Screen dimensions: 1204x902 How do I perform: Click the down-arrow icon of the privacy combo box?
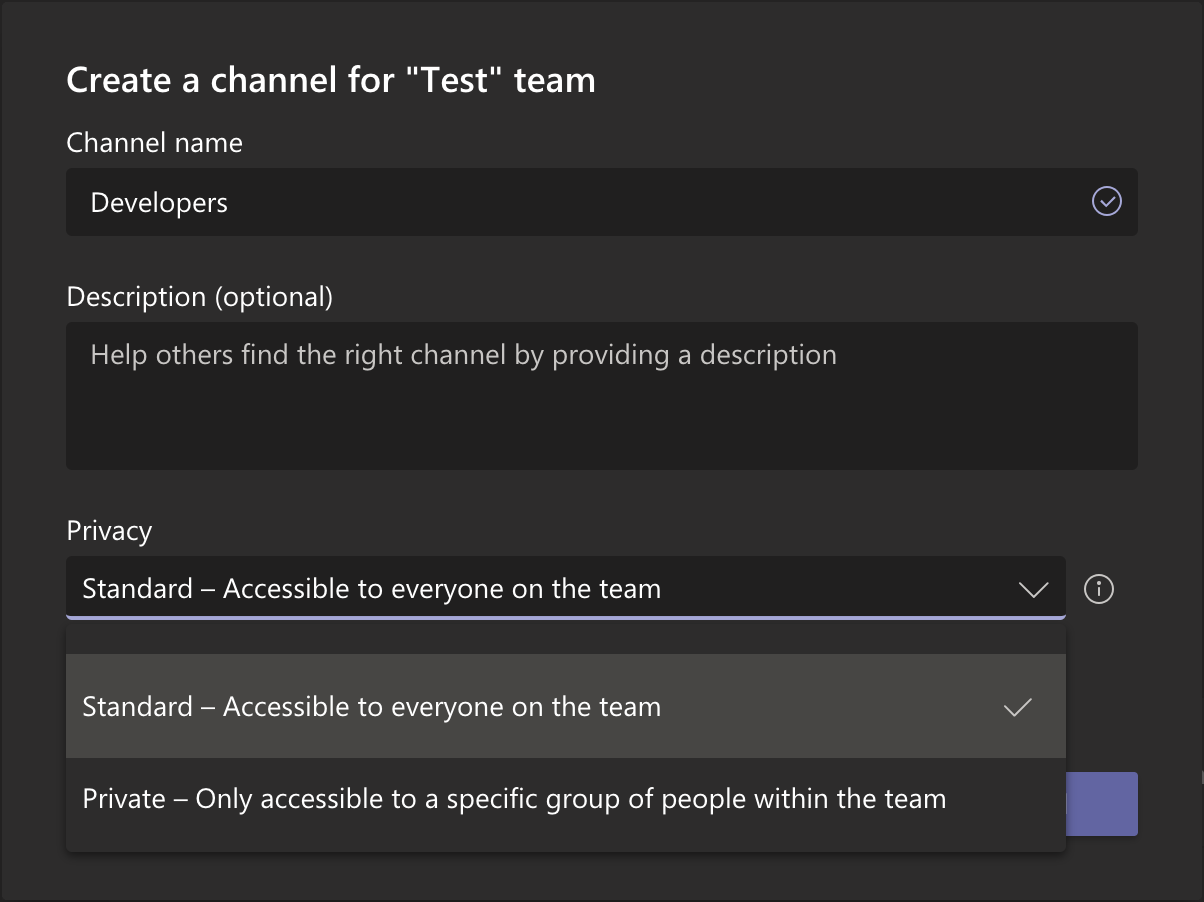pos(1034,589)
